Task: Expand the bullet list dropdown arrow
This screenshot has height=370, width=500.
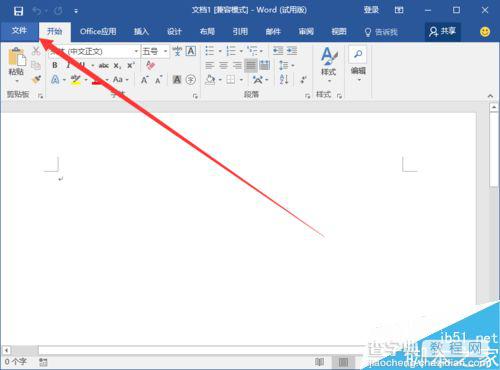Action: (x=220, y=51)
